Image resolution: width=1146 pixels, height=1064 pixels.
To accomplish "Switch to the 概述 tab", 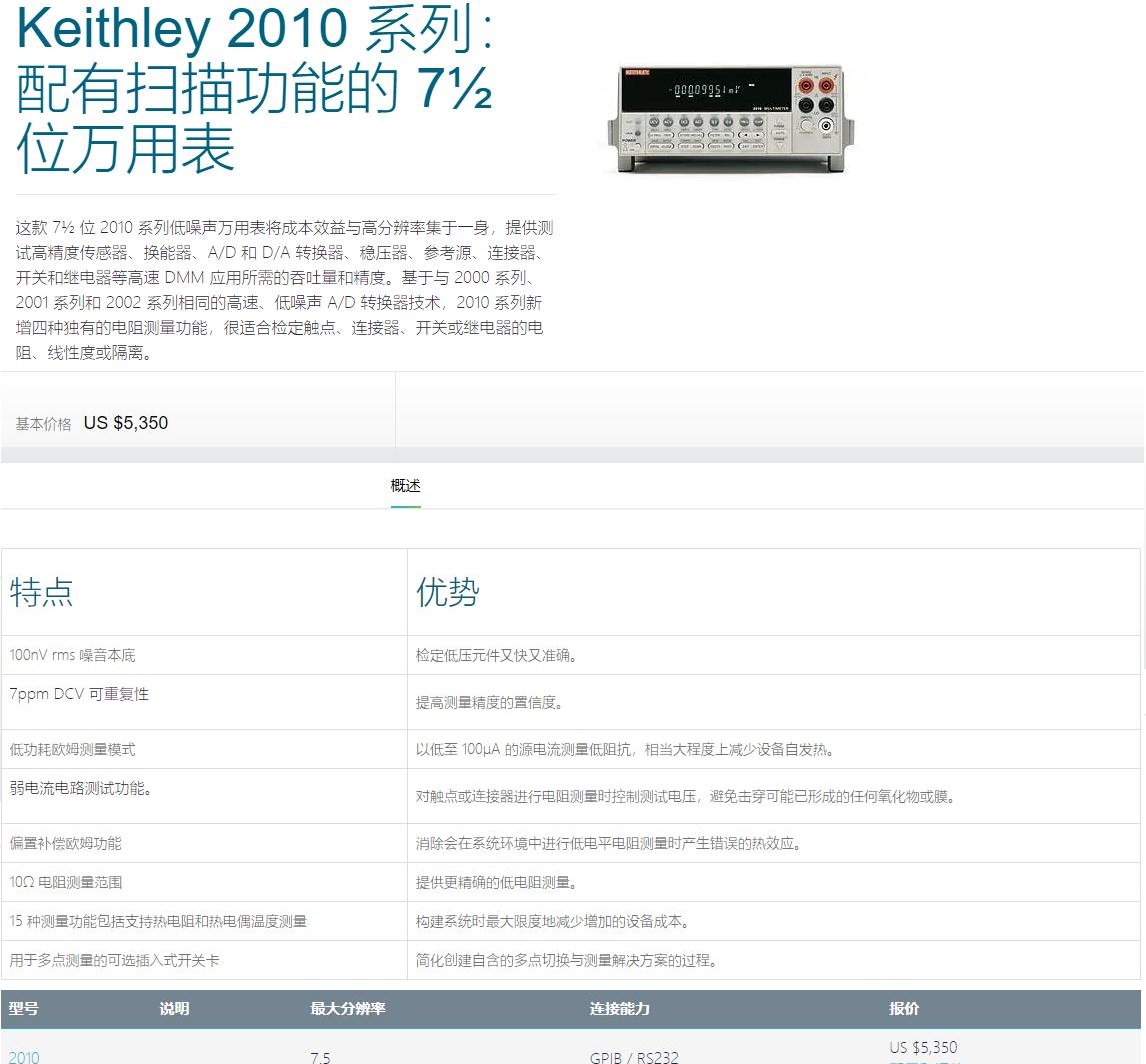I will tap(403, 486).
